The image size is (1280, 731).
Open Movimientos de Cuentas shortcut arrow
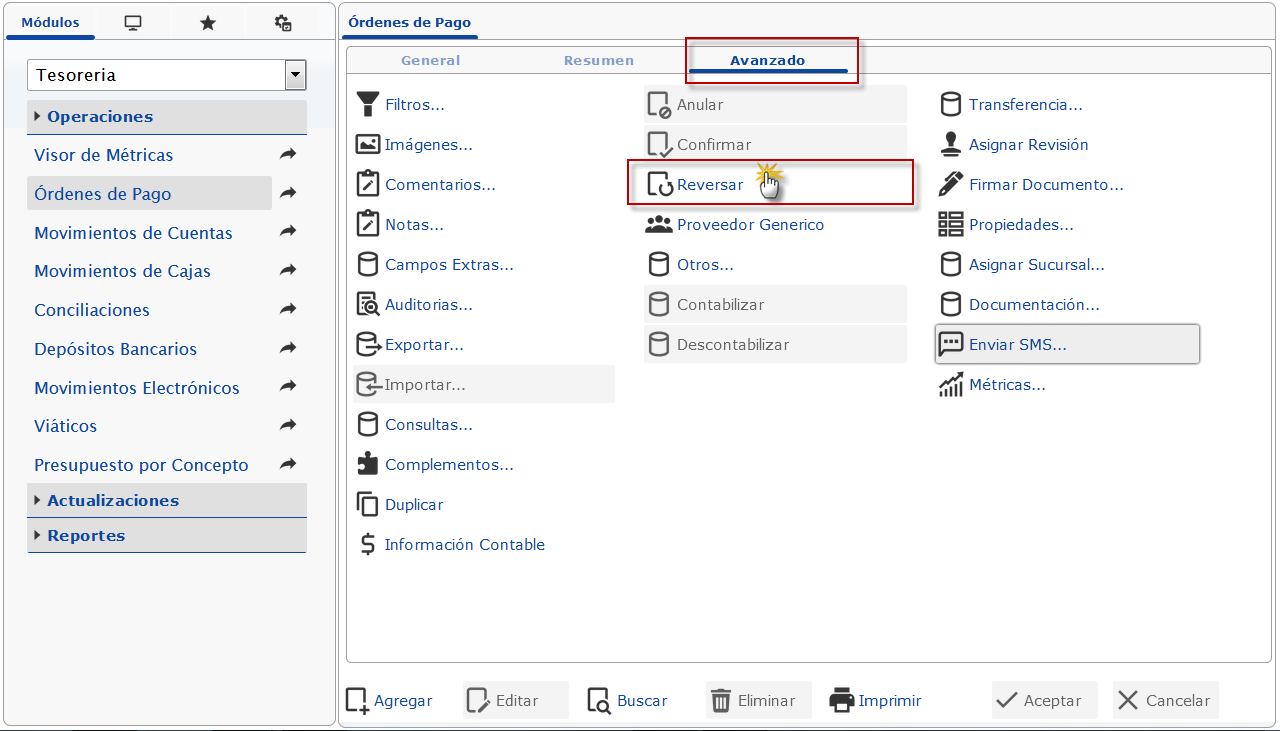[x=288, y=232]
